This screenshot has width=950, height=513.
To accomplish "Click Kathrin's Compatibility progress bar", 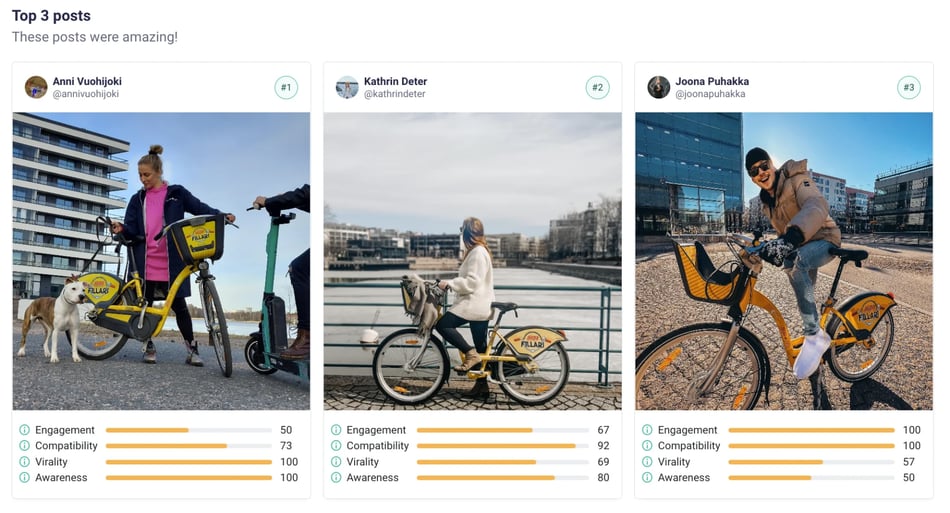I will pos(503,446).
